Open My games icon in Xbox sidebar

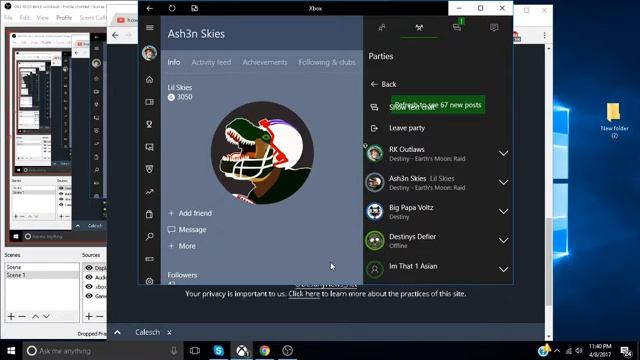[x=149, y=102]
